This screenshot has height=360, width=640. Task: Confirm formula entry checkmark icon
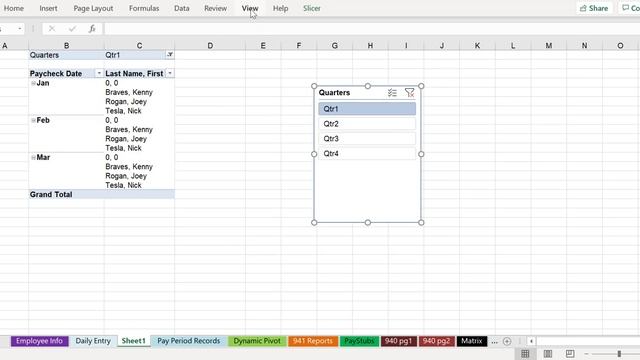[72, 29]
